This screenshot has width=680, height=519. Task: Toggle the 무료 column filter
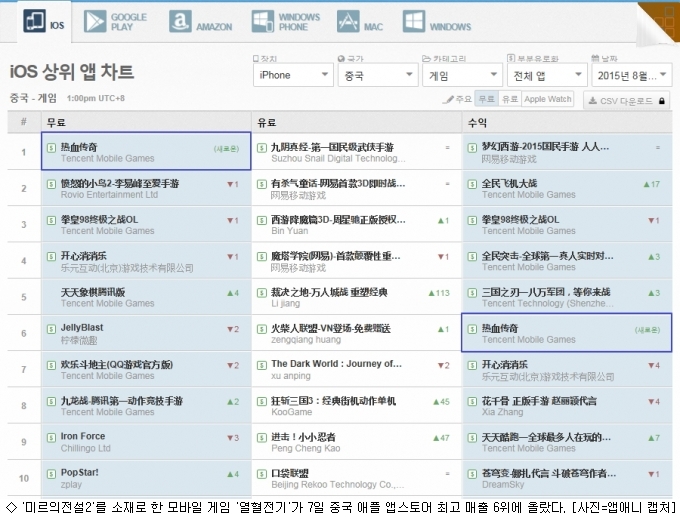pos(487,99)
